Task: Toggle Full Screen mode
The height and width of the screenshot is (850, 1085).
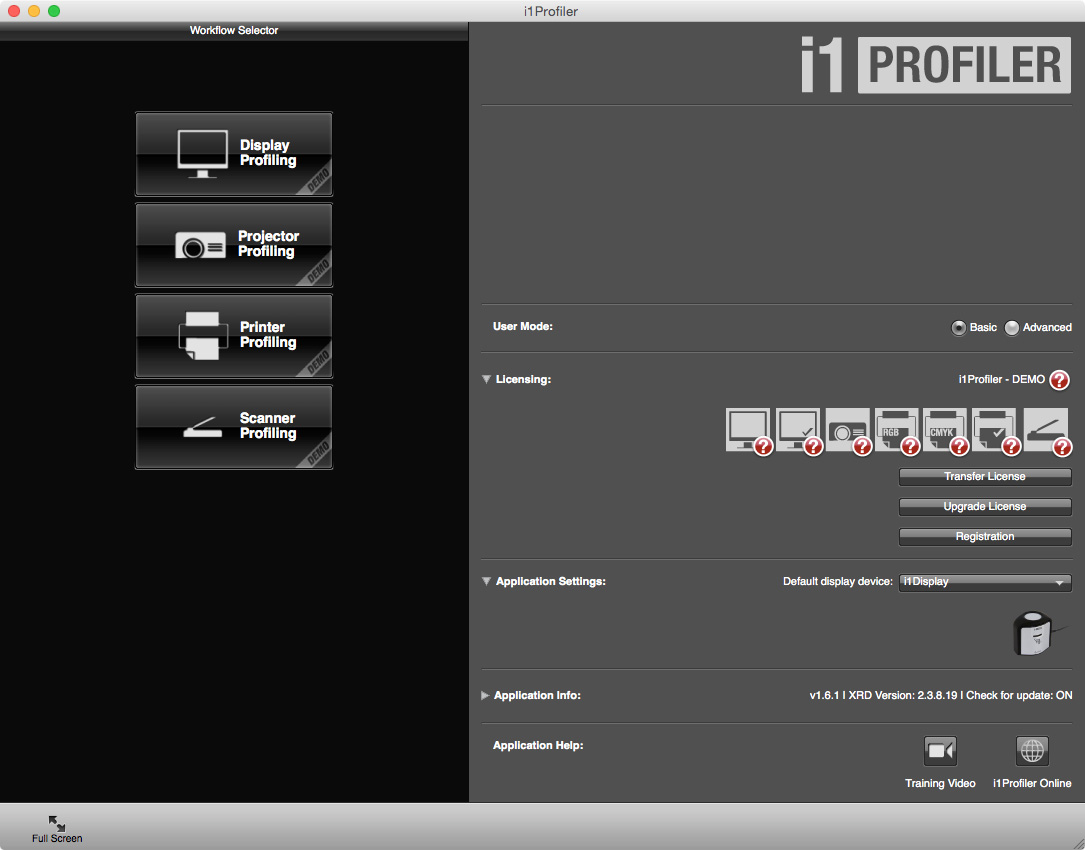Action: point(57,829)
